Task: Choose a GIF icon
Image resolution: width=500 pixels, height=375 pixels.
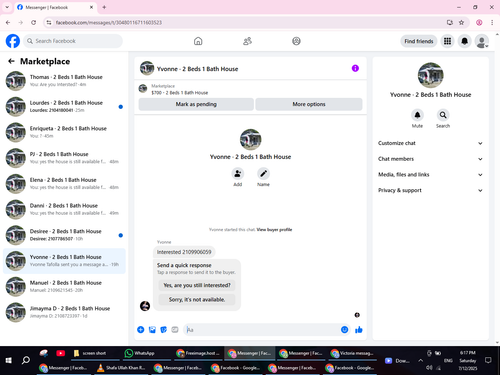Action: pyautogui.click(x=175, y=330)
